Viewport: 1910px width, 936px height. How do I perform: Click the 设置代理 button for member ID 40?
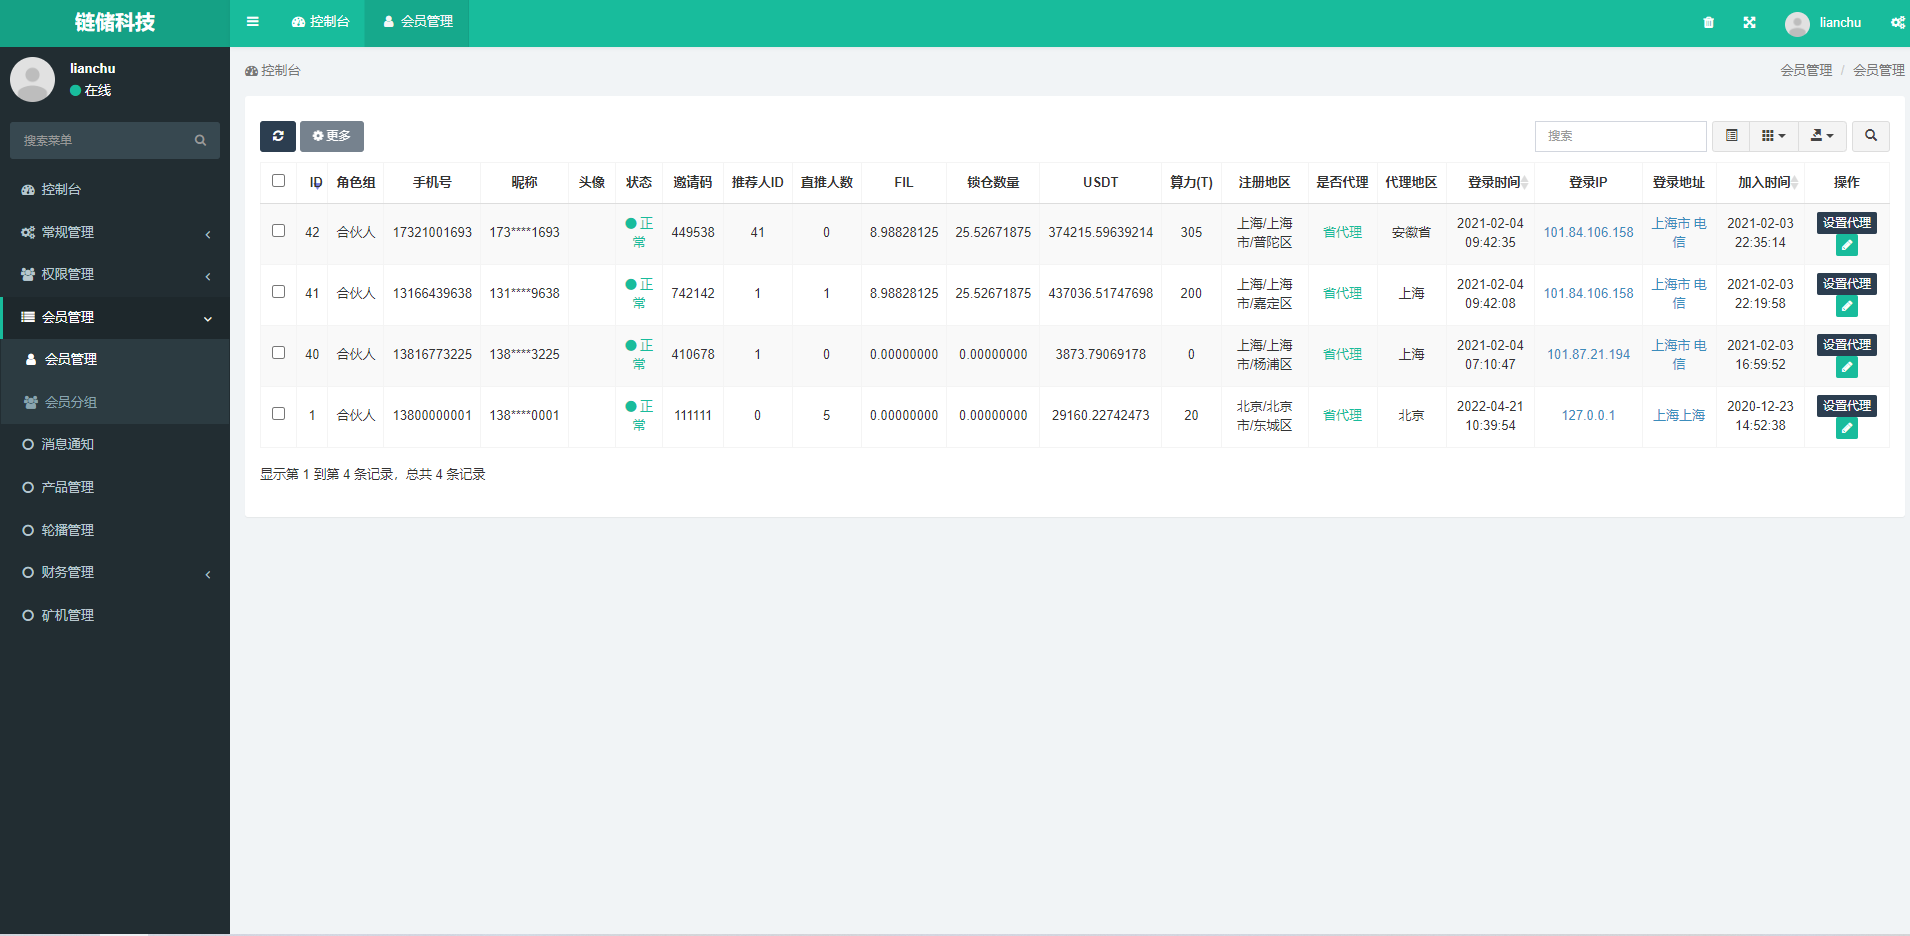tap(1846, 344)
